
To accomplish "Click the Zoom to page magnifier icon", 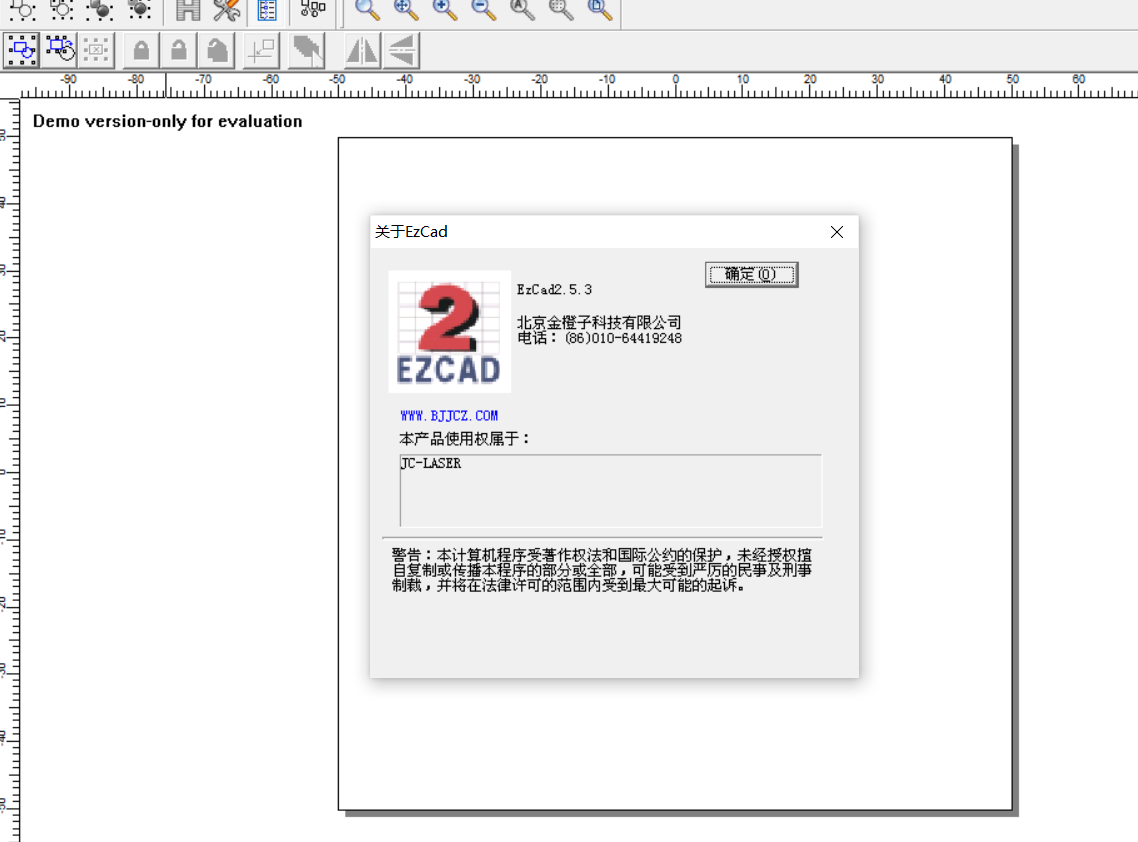I will pos(599,9).
